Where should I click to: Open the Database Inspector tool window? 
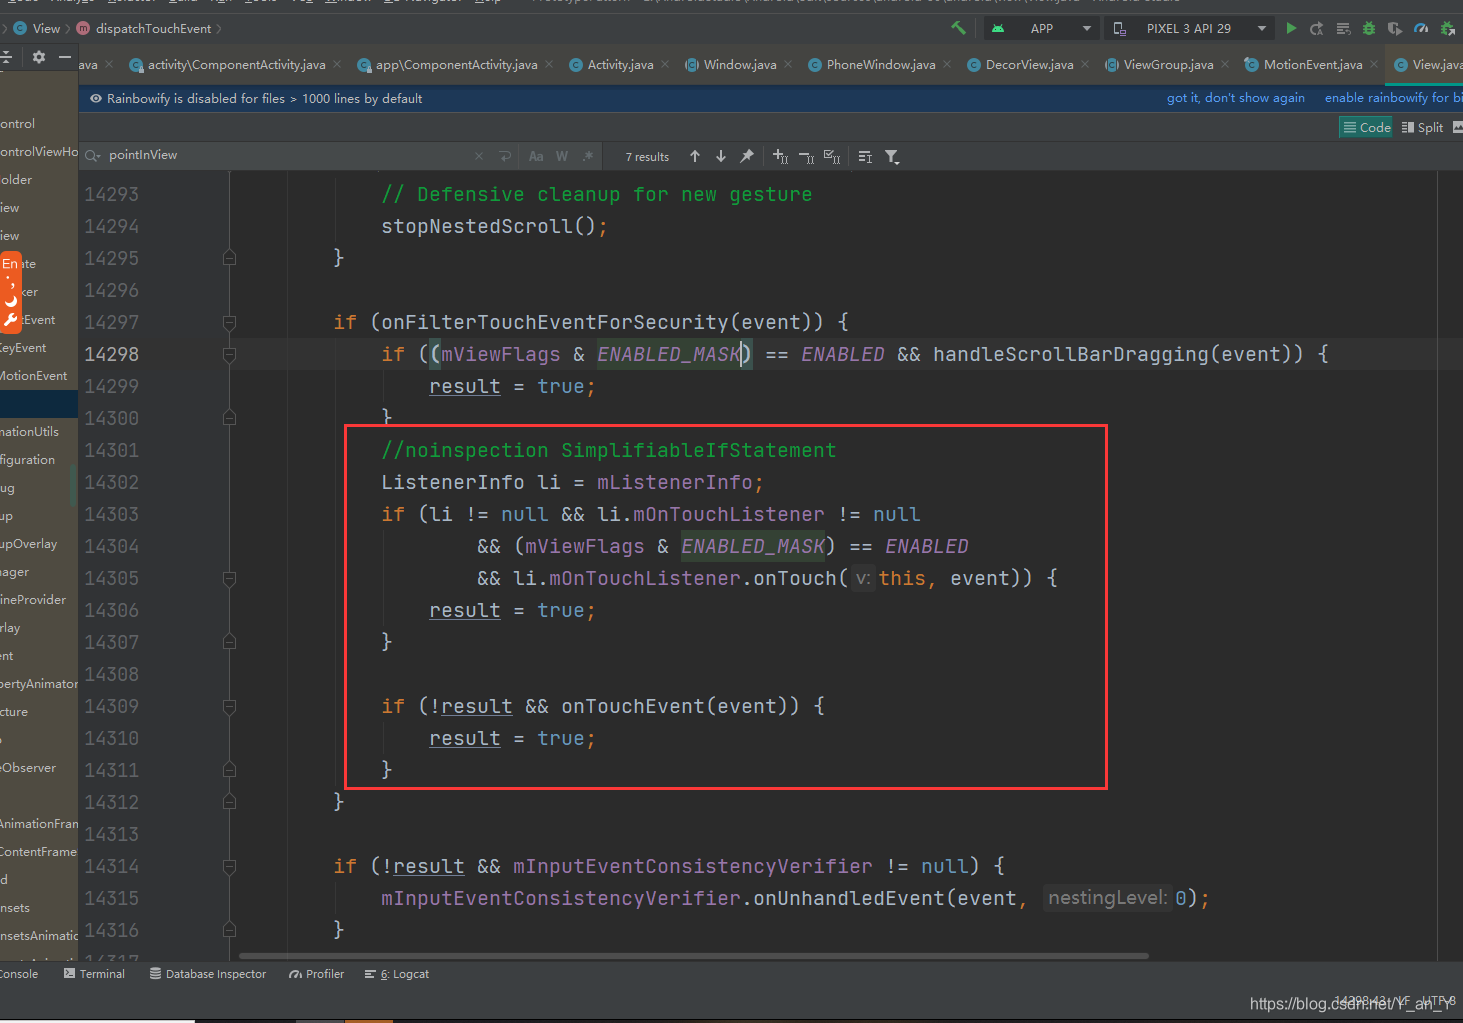[208, 974]
